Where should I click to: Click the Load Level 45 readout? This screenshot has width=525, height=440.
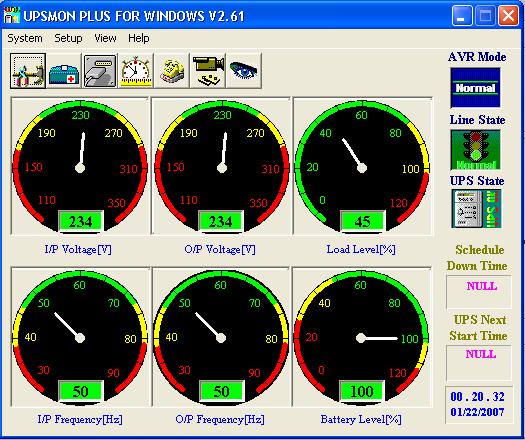pyautogui.click(x=363, y=221)
